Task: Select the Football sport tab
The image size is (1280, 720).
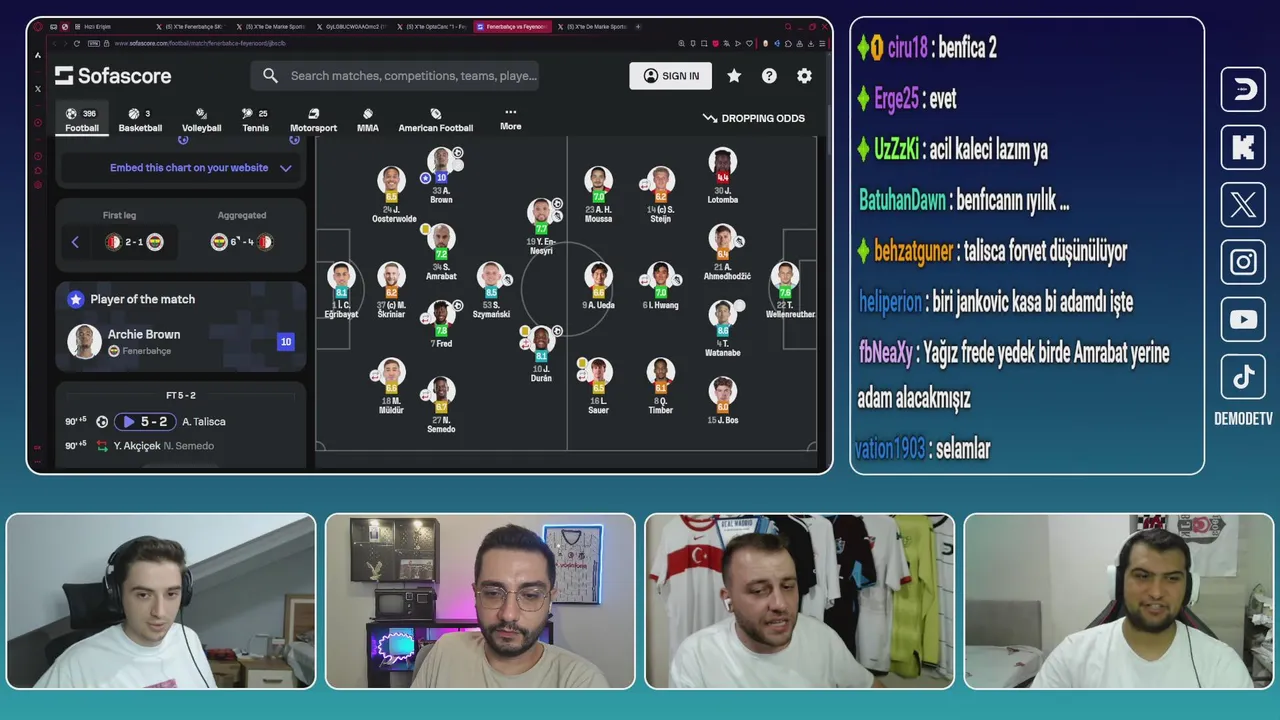Action: [82, 120]
